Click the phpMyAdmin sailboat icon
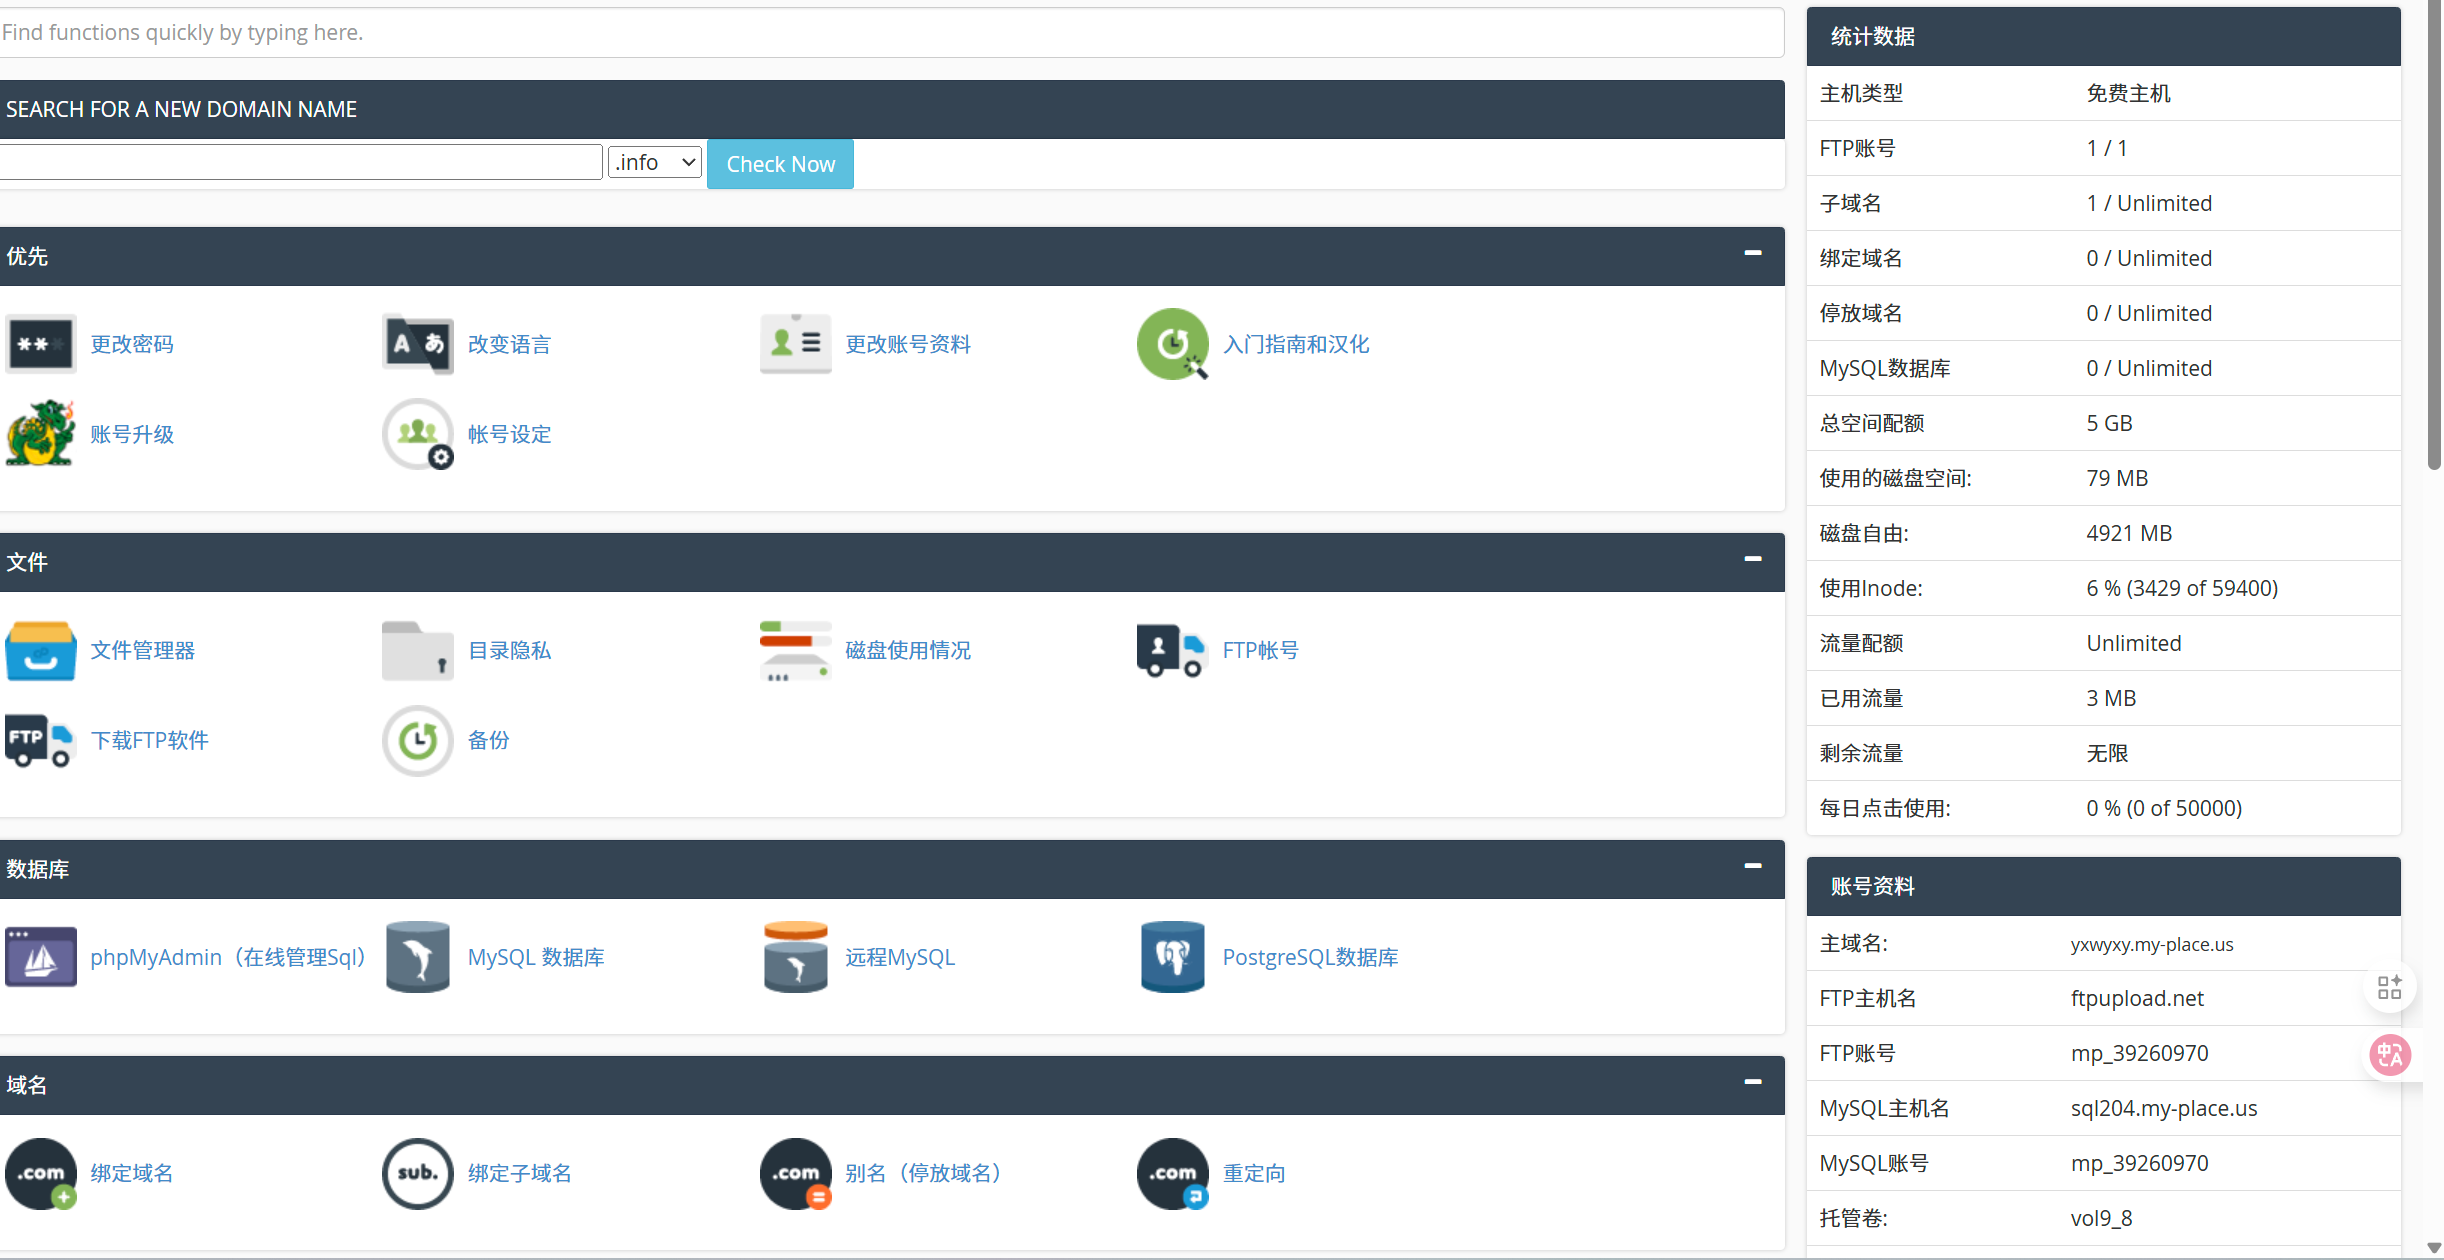 pyautogui.click(x=40, y=957)
